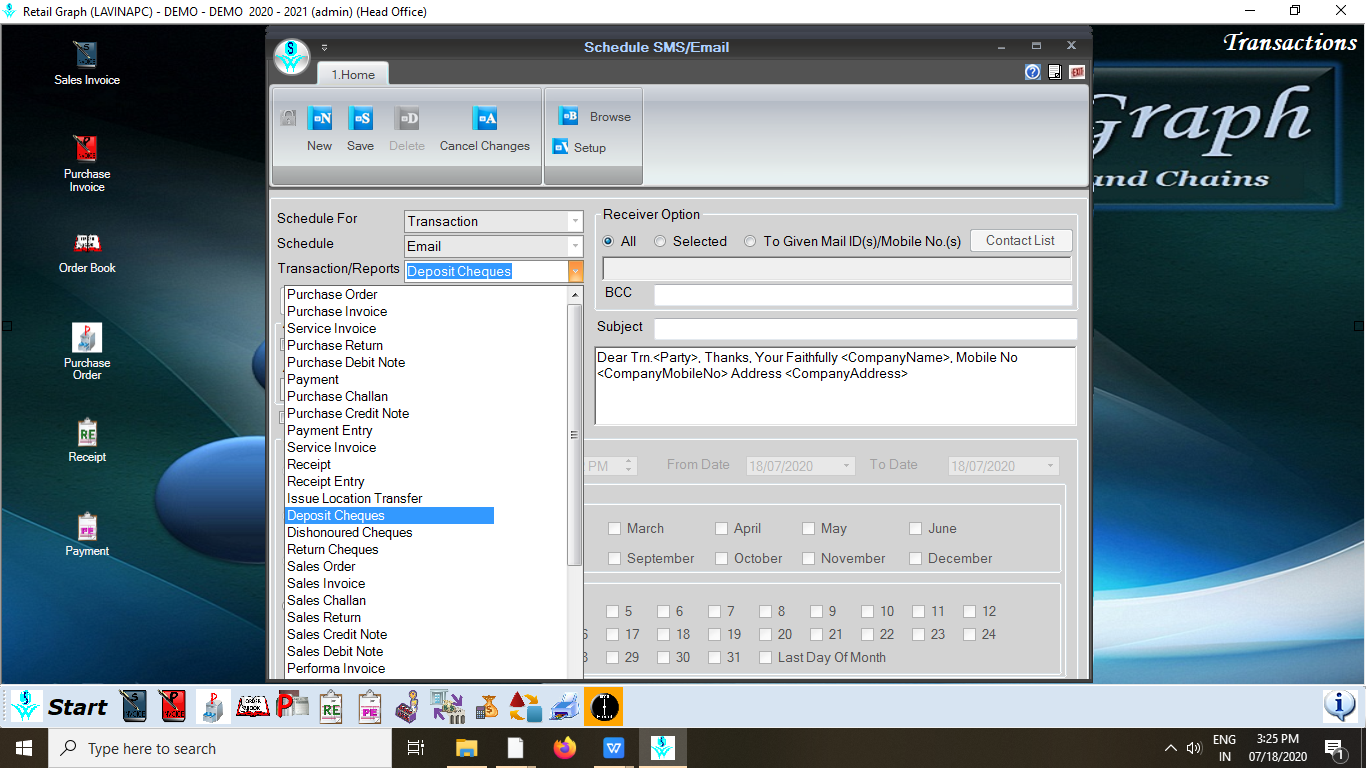
Task: Open File Explorer from the Windows taskbar
Action: [467, 748]
